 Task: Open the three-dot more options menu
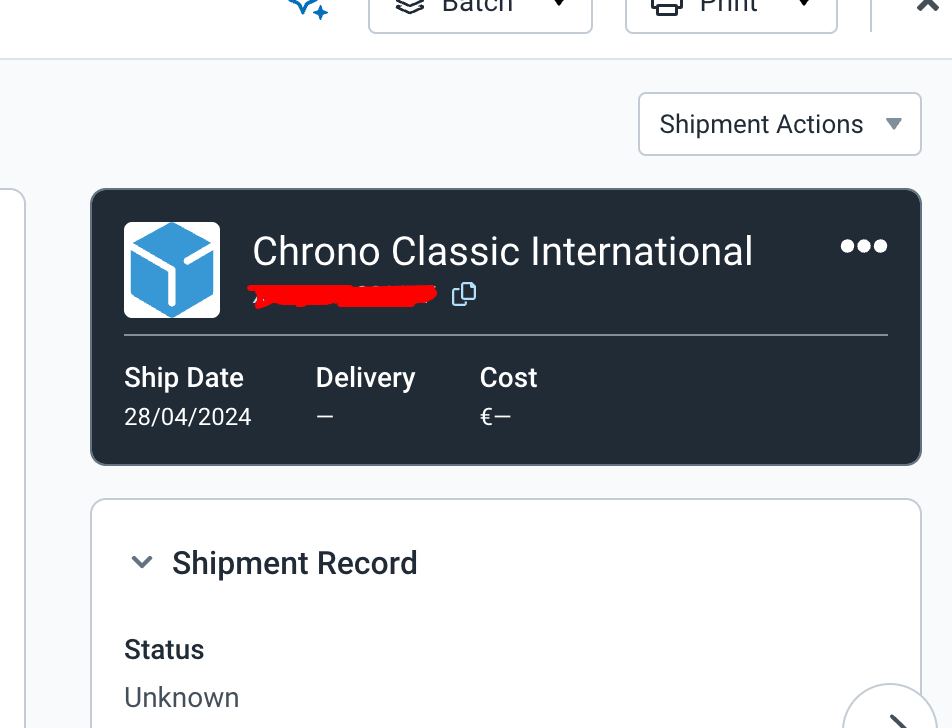[863, 246]
